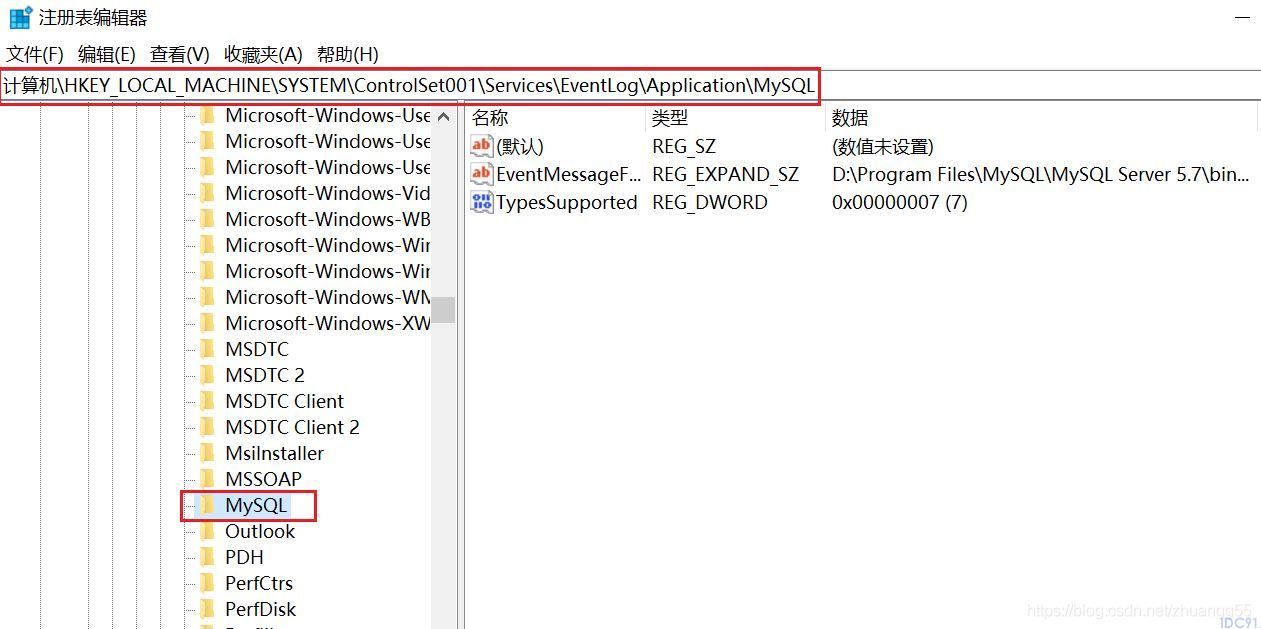The width and height of the screenshot is (1261, 629).
Task: Click the string icon of EventMessageF... value
Action: (482, 174)
